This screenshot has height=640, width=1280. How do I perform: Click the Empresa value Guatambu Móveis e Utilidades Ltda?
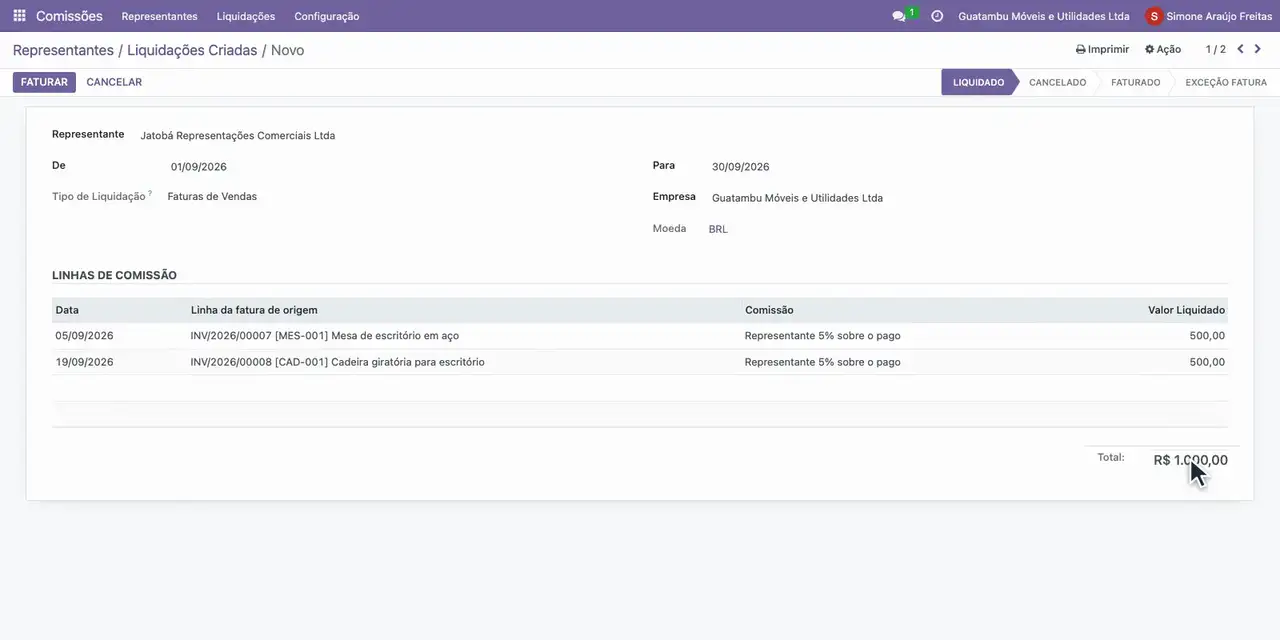(x=797, y=198)
